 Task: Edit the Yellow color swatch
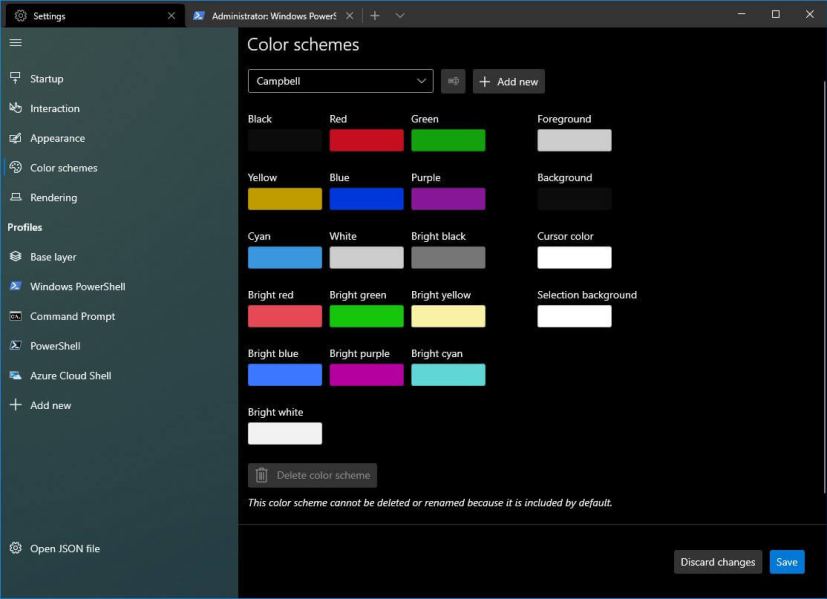click(285, 199)
